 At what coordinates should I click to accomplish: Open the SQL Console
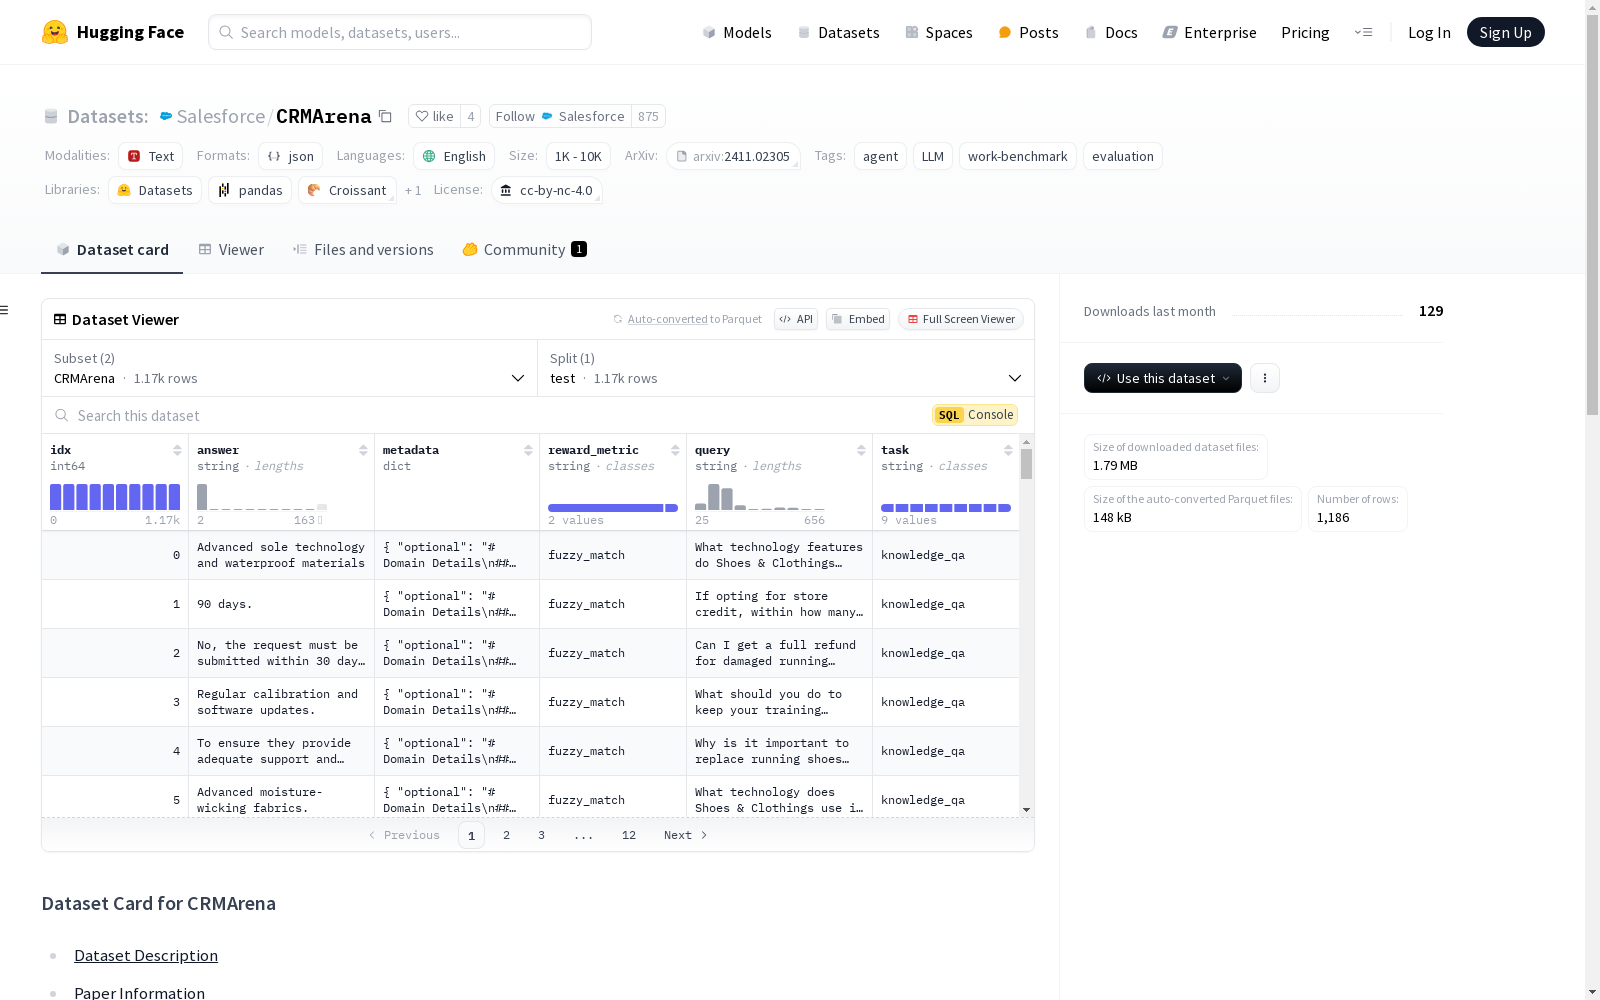975,415
